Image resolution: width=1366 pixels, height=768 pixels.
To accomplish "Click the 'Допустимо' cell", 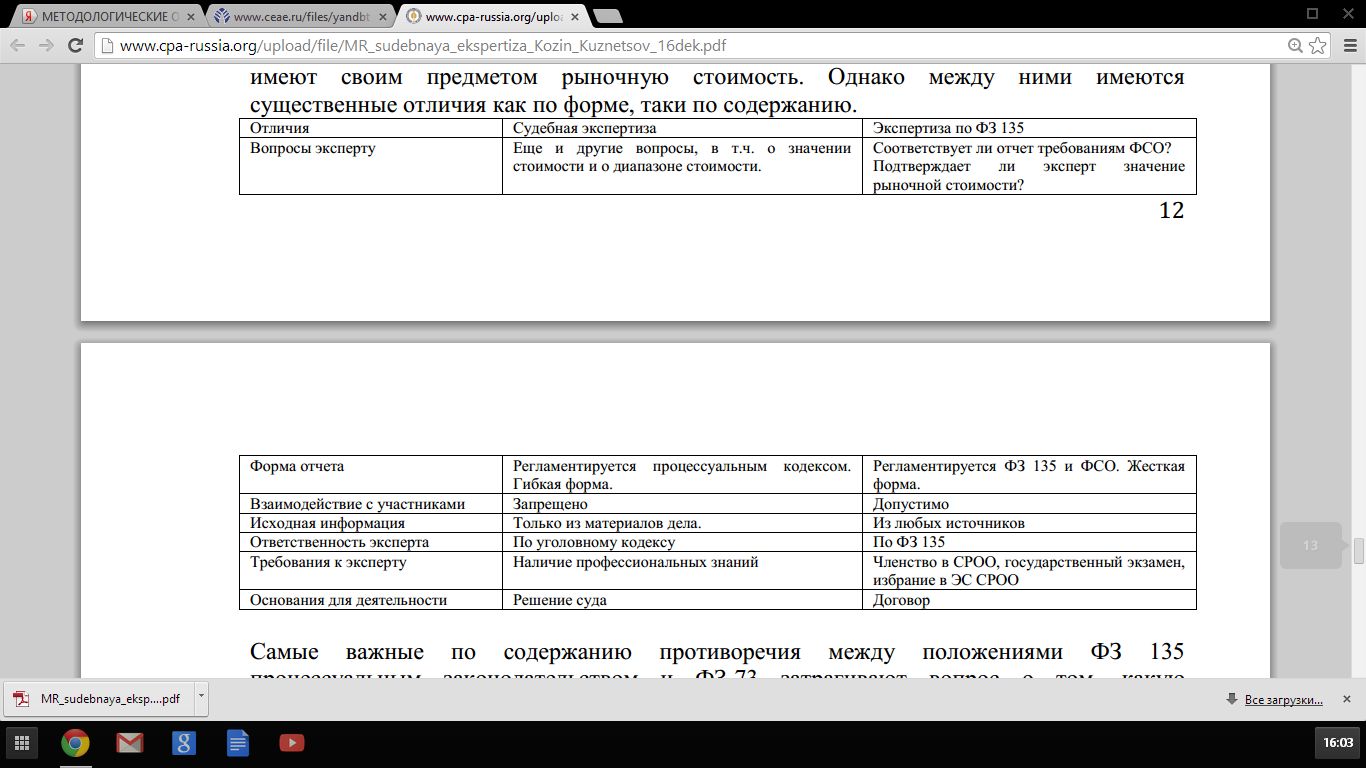I will click(1029, 504).
